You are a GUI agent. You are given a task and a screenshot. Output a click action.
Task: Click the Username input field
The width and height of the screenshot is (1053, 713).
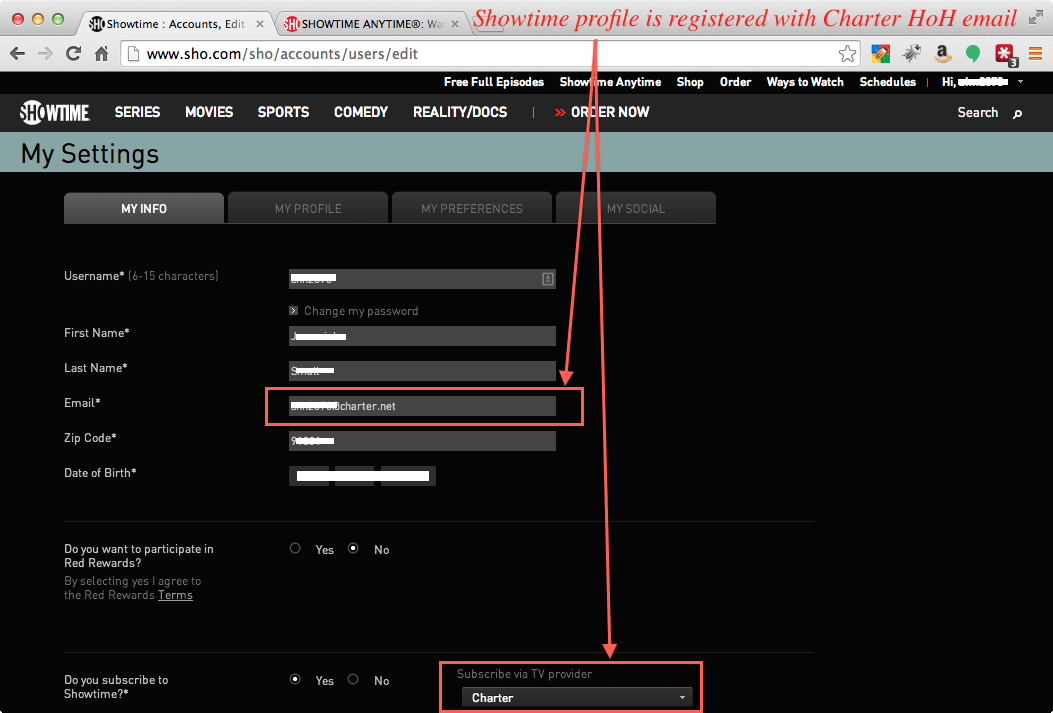pyautogui.click(x=422, y=279)
